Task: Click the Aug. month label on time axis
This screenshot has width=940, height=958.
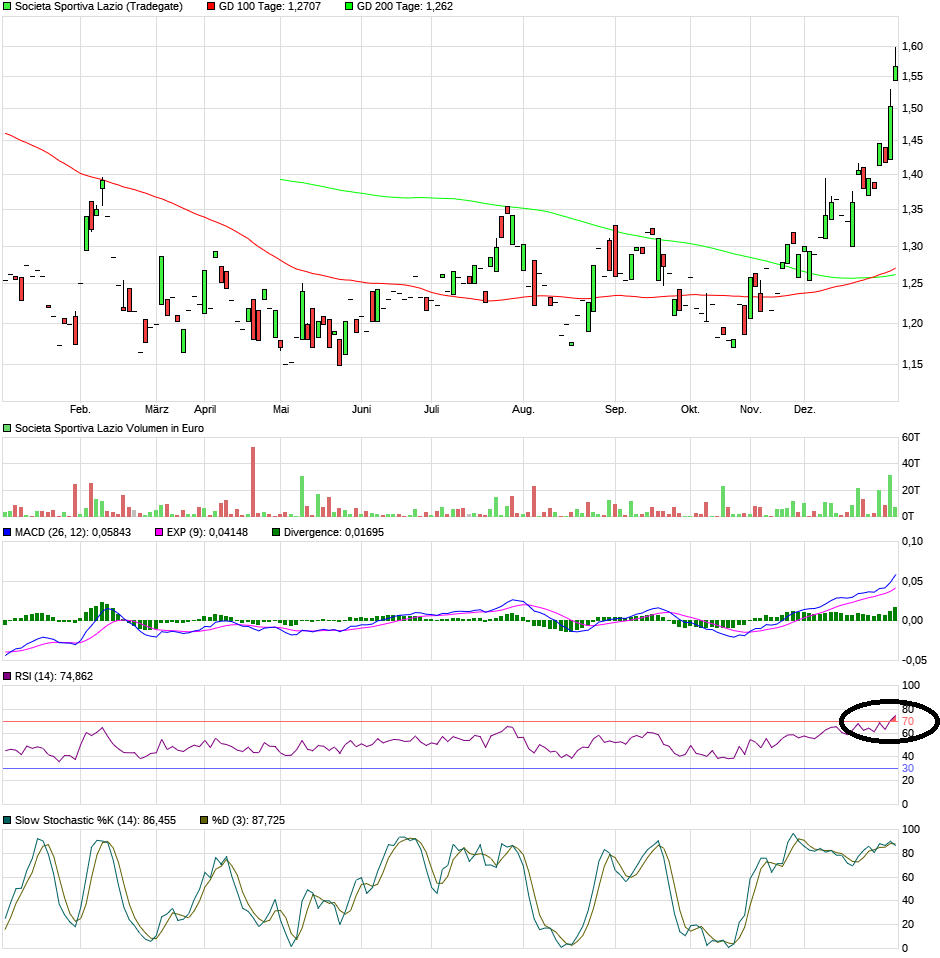Action: tap(523, 409)
